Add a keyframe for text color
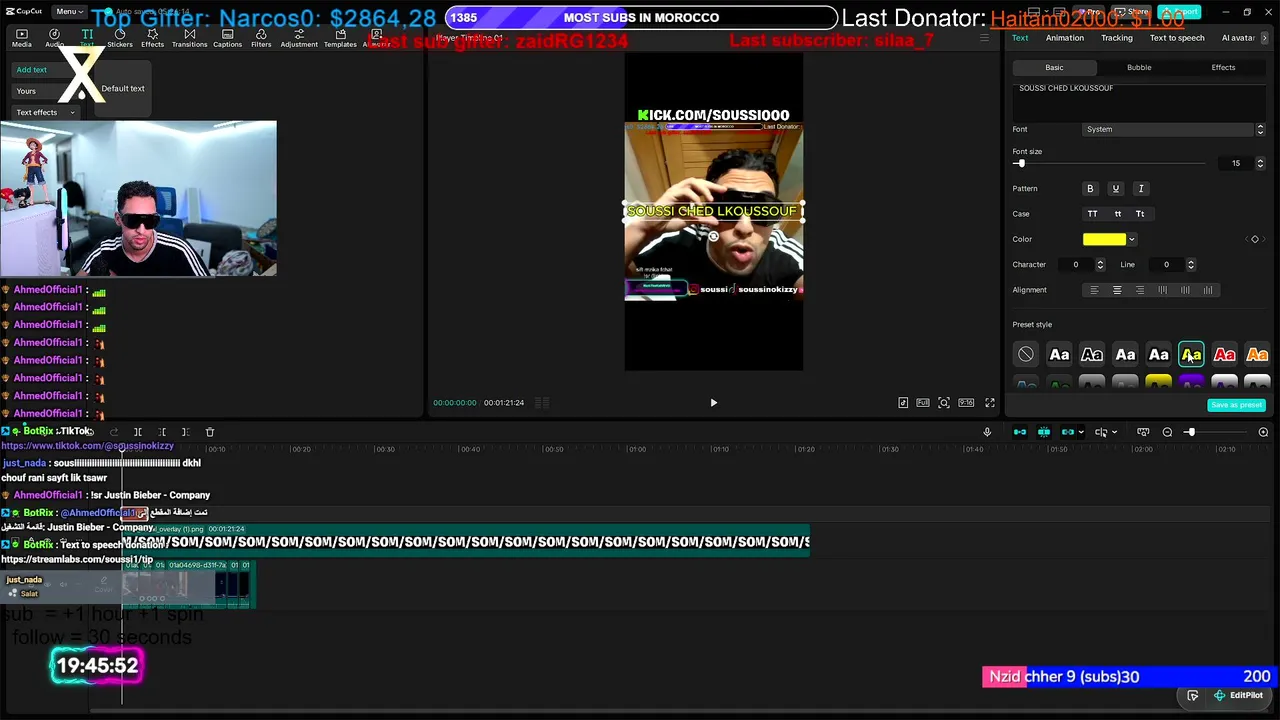 pos(1255,239)
